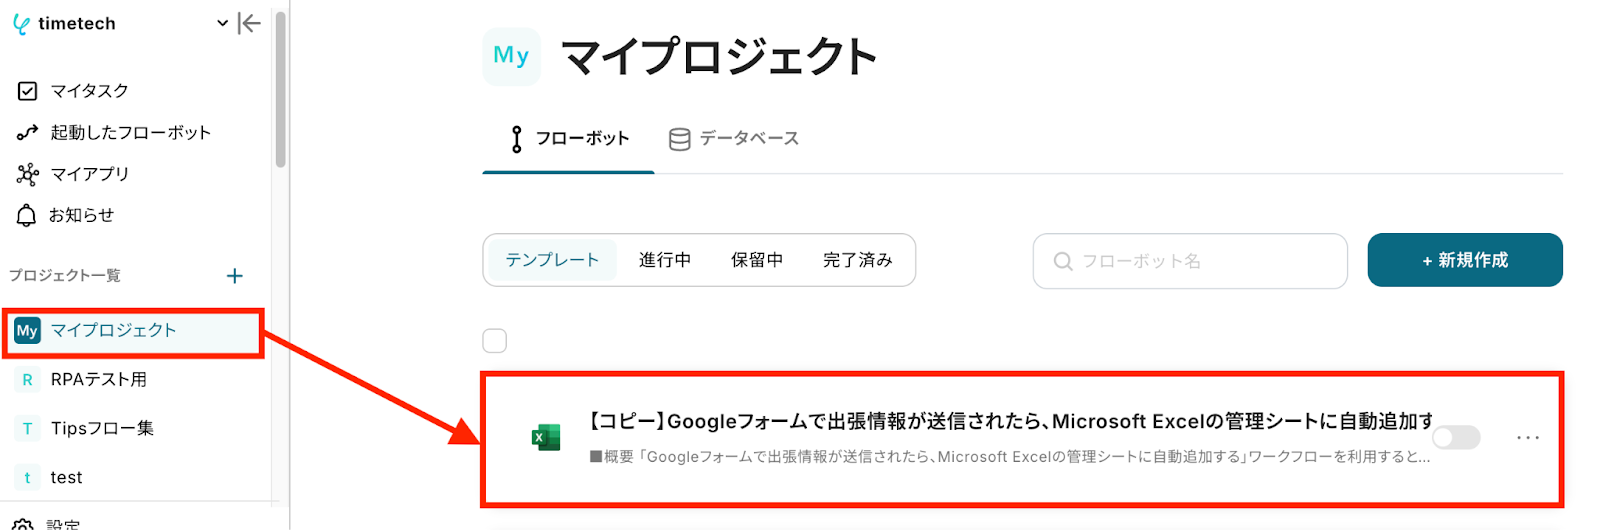1600x530 pixels.
Task: Click the My Tasks checkbox icon
Action: coord(28,91)
